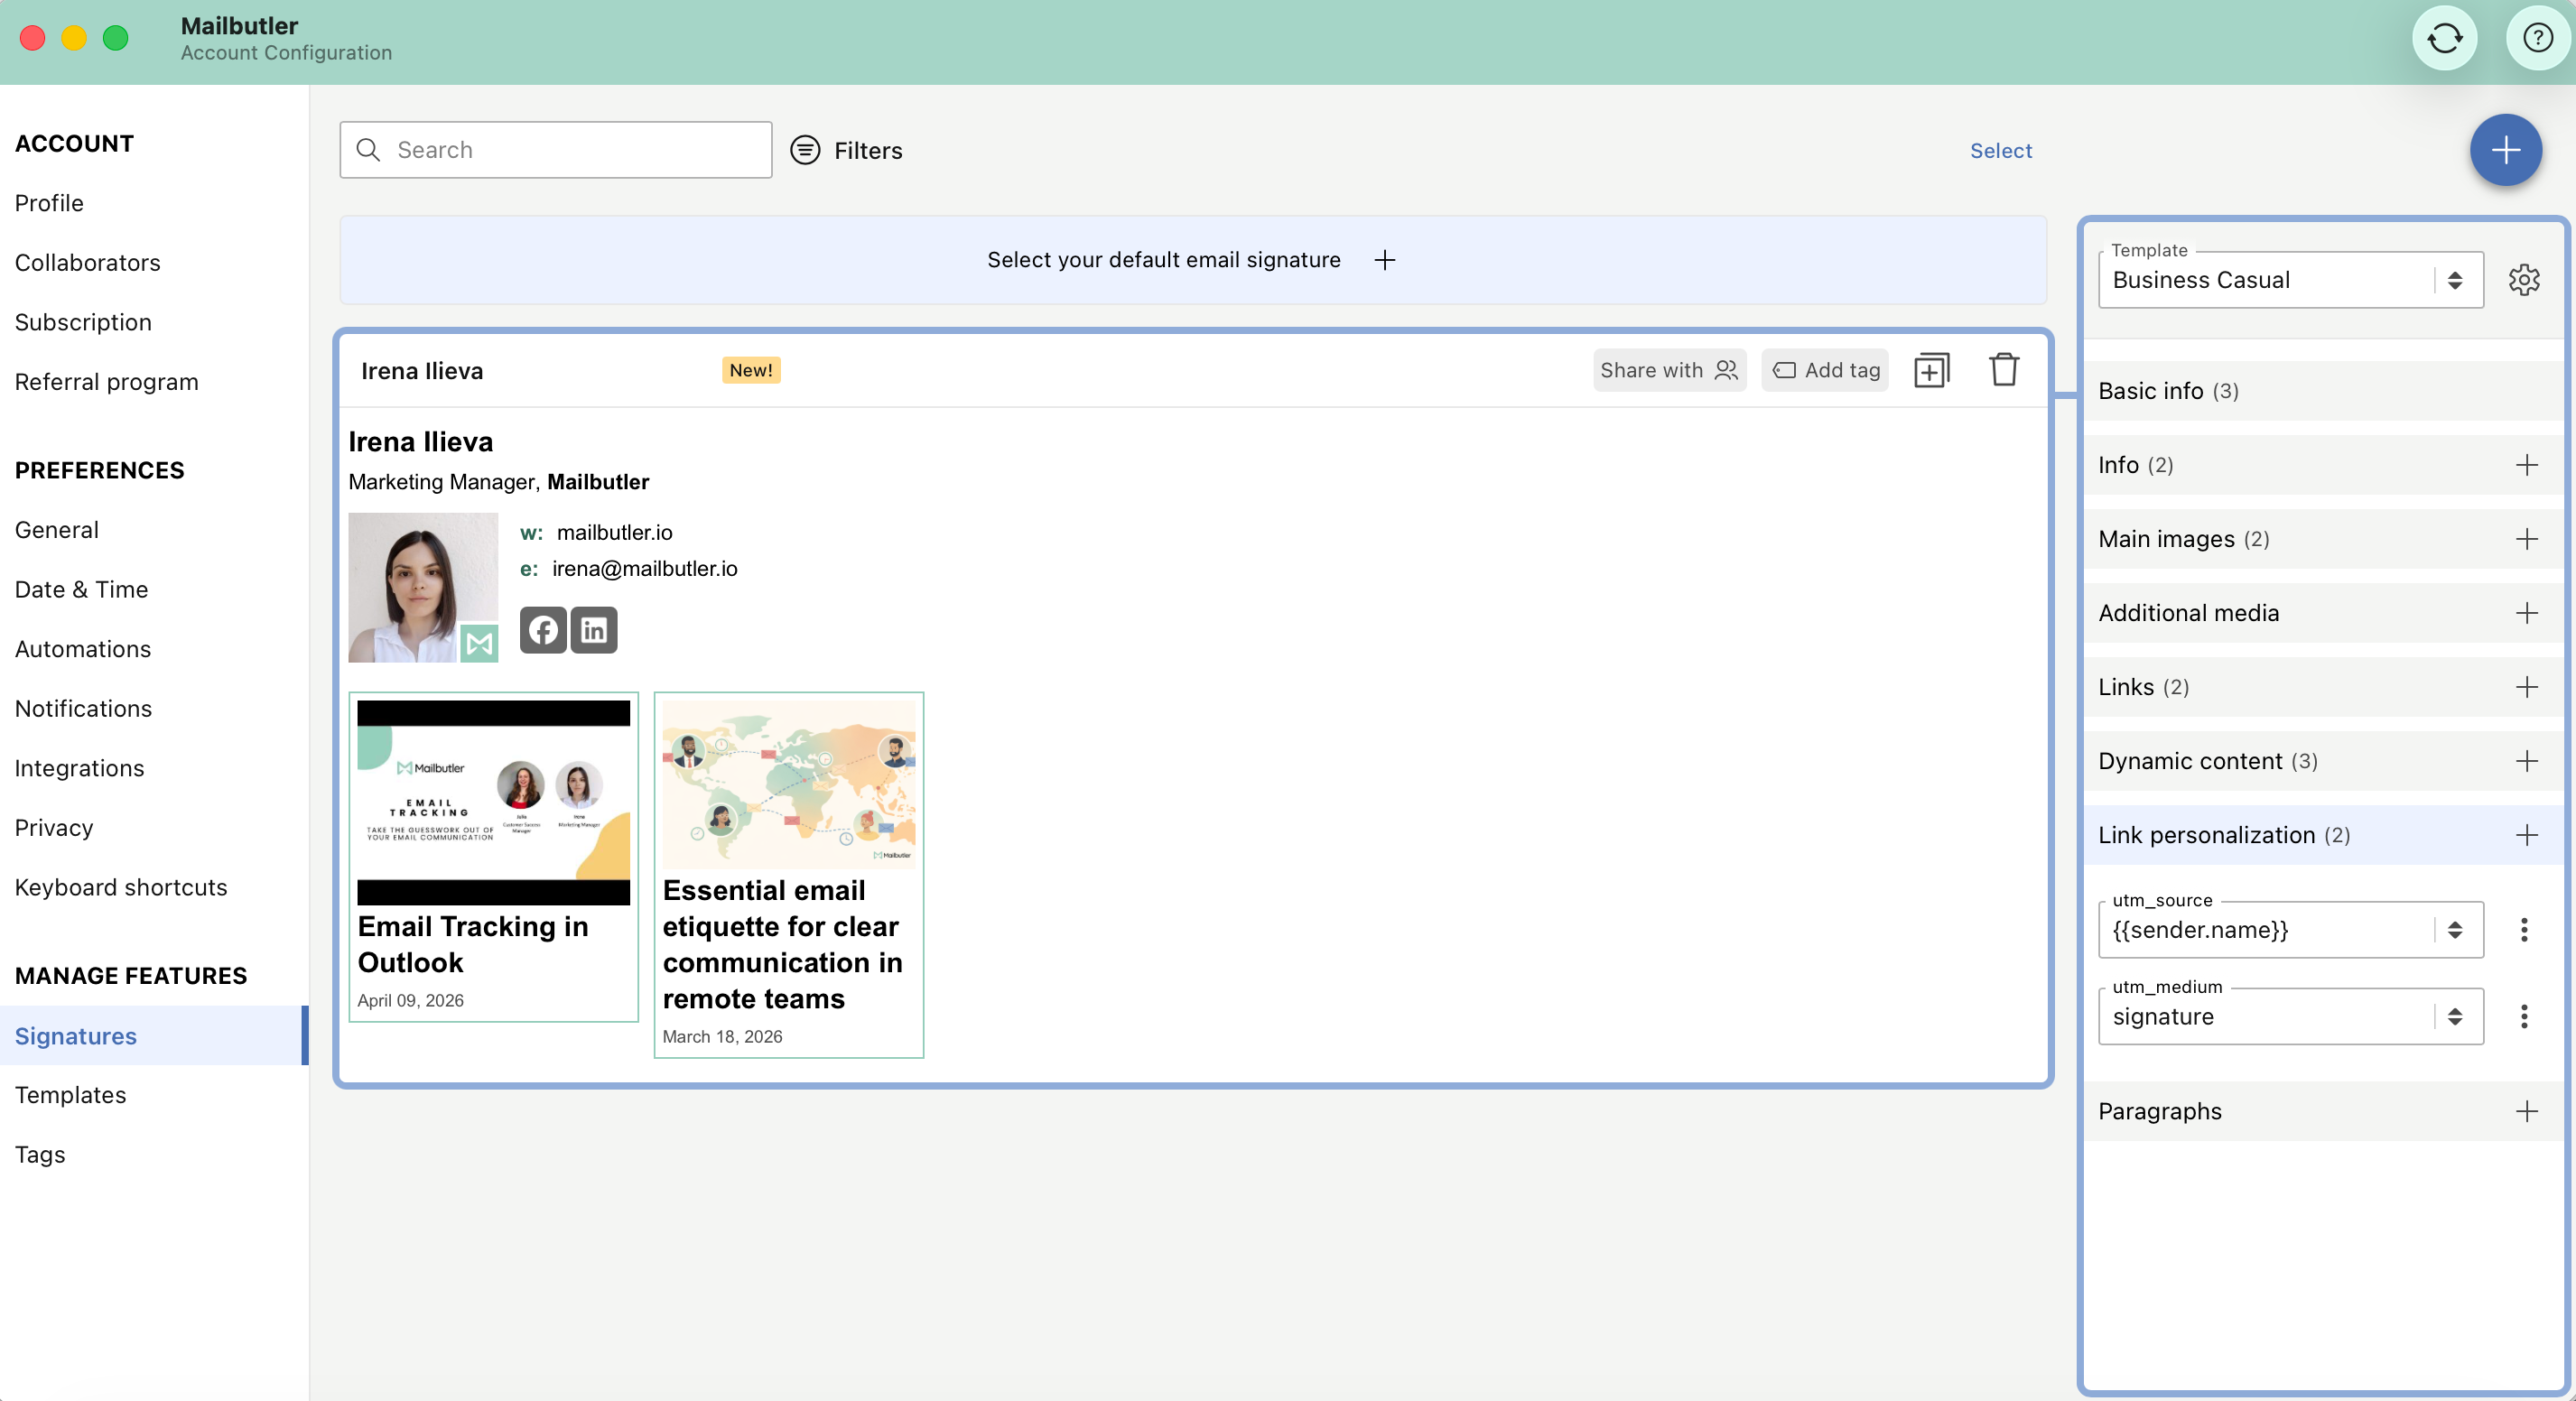This screenshot has height=1401, width=2576.
Task: Open Subscription in sidebar
Action: [x=83, y=322]
